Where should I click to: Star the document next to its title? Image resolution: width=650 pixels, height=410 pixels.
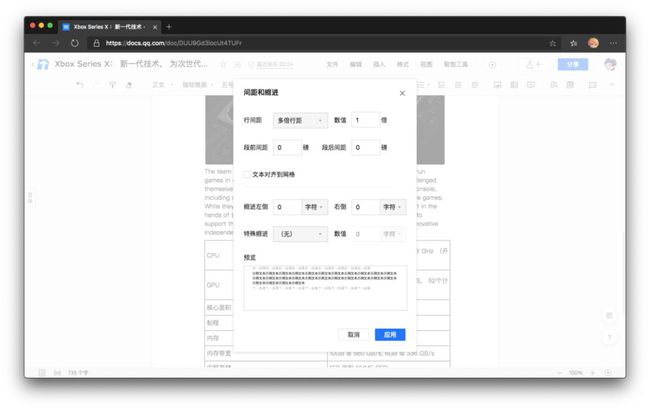[223, 64]
